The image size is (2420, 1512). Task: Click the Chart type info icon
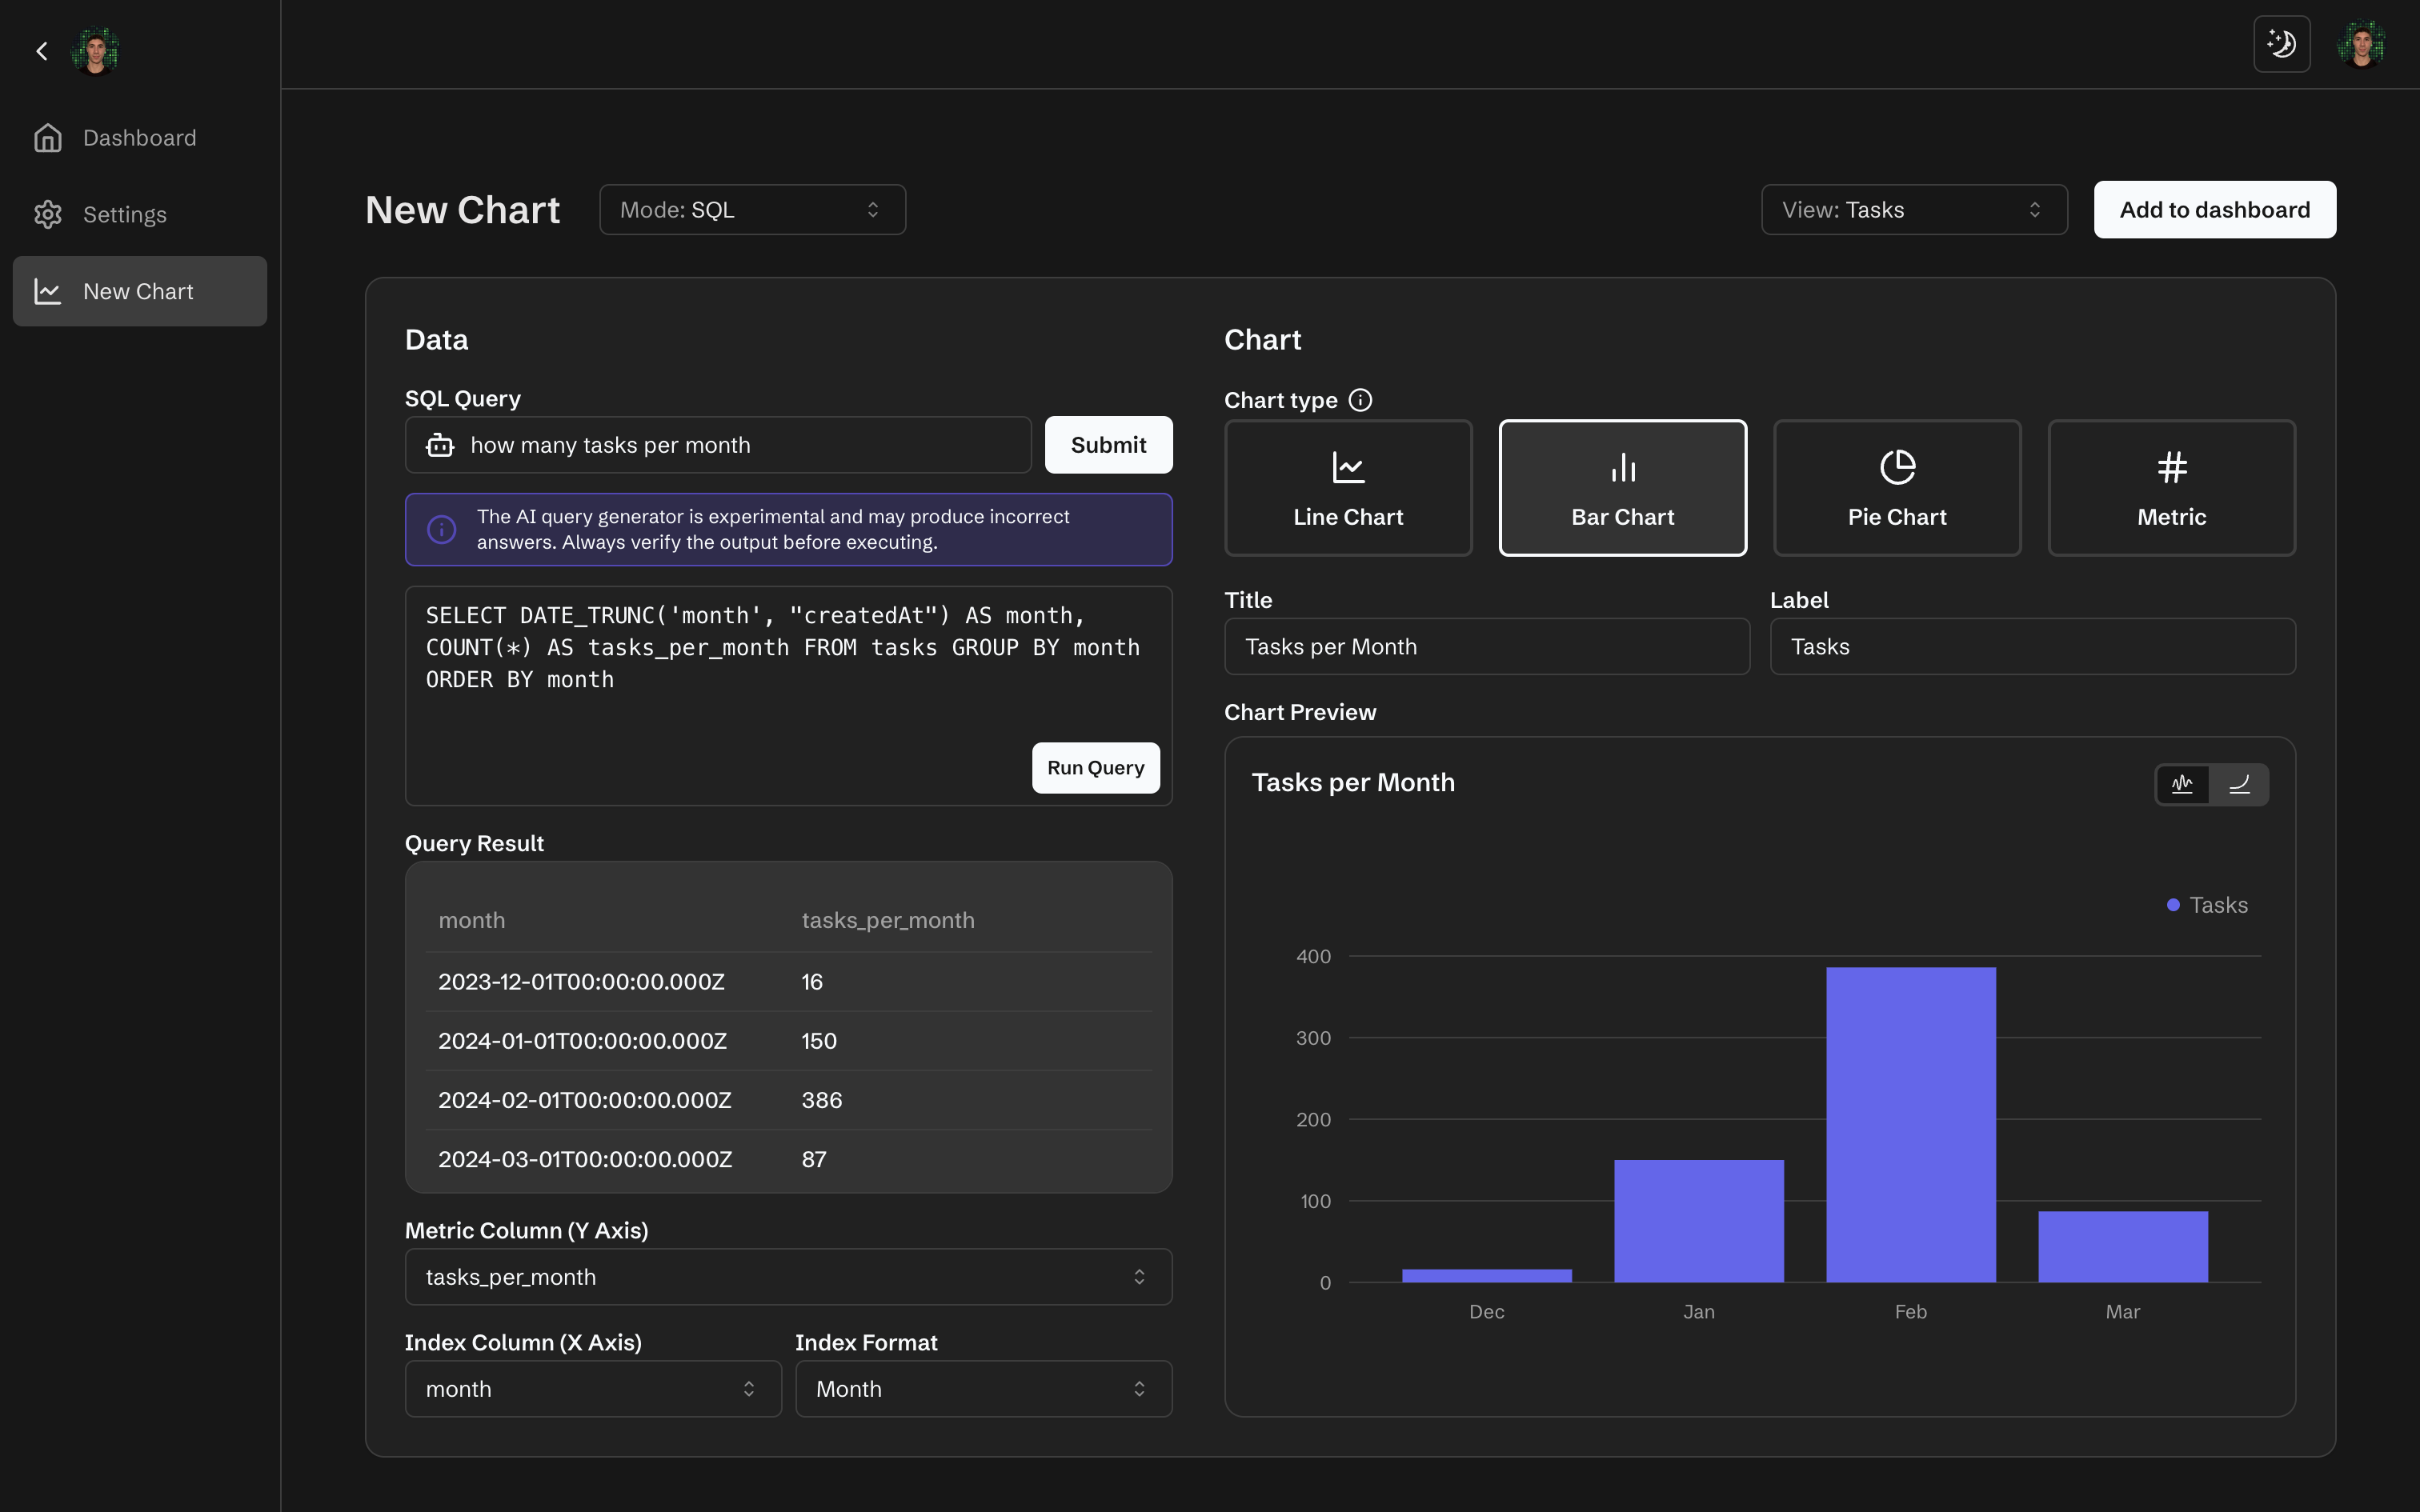click(1360, 400)
